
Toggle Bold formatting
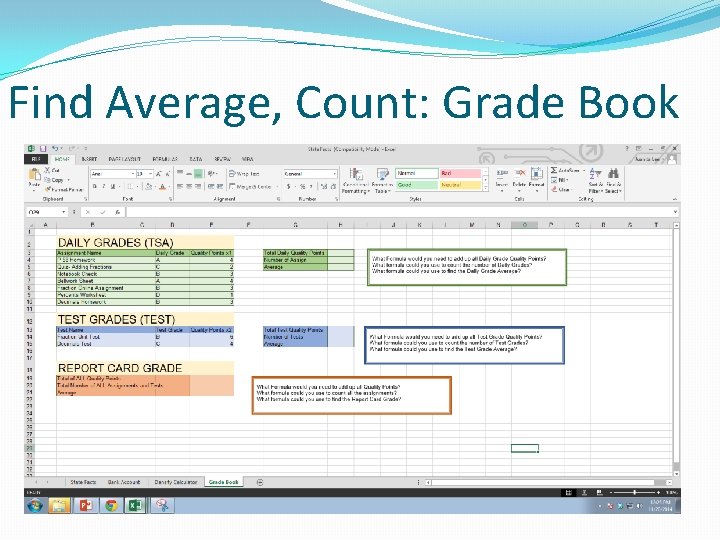[x=95, y=186]
